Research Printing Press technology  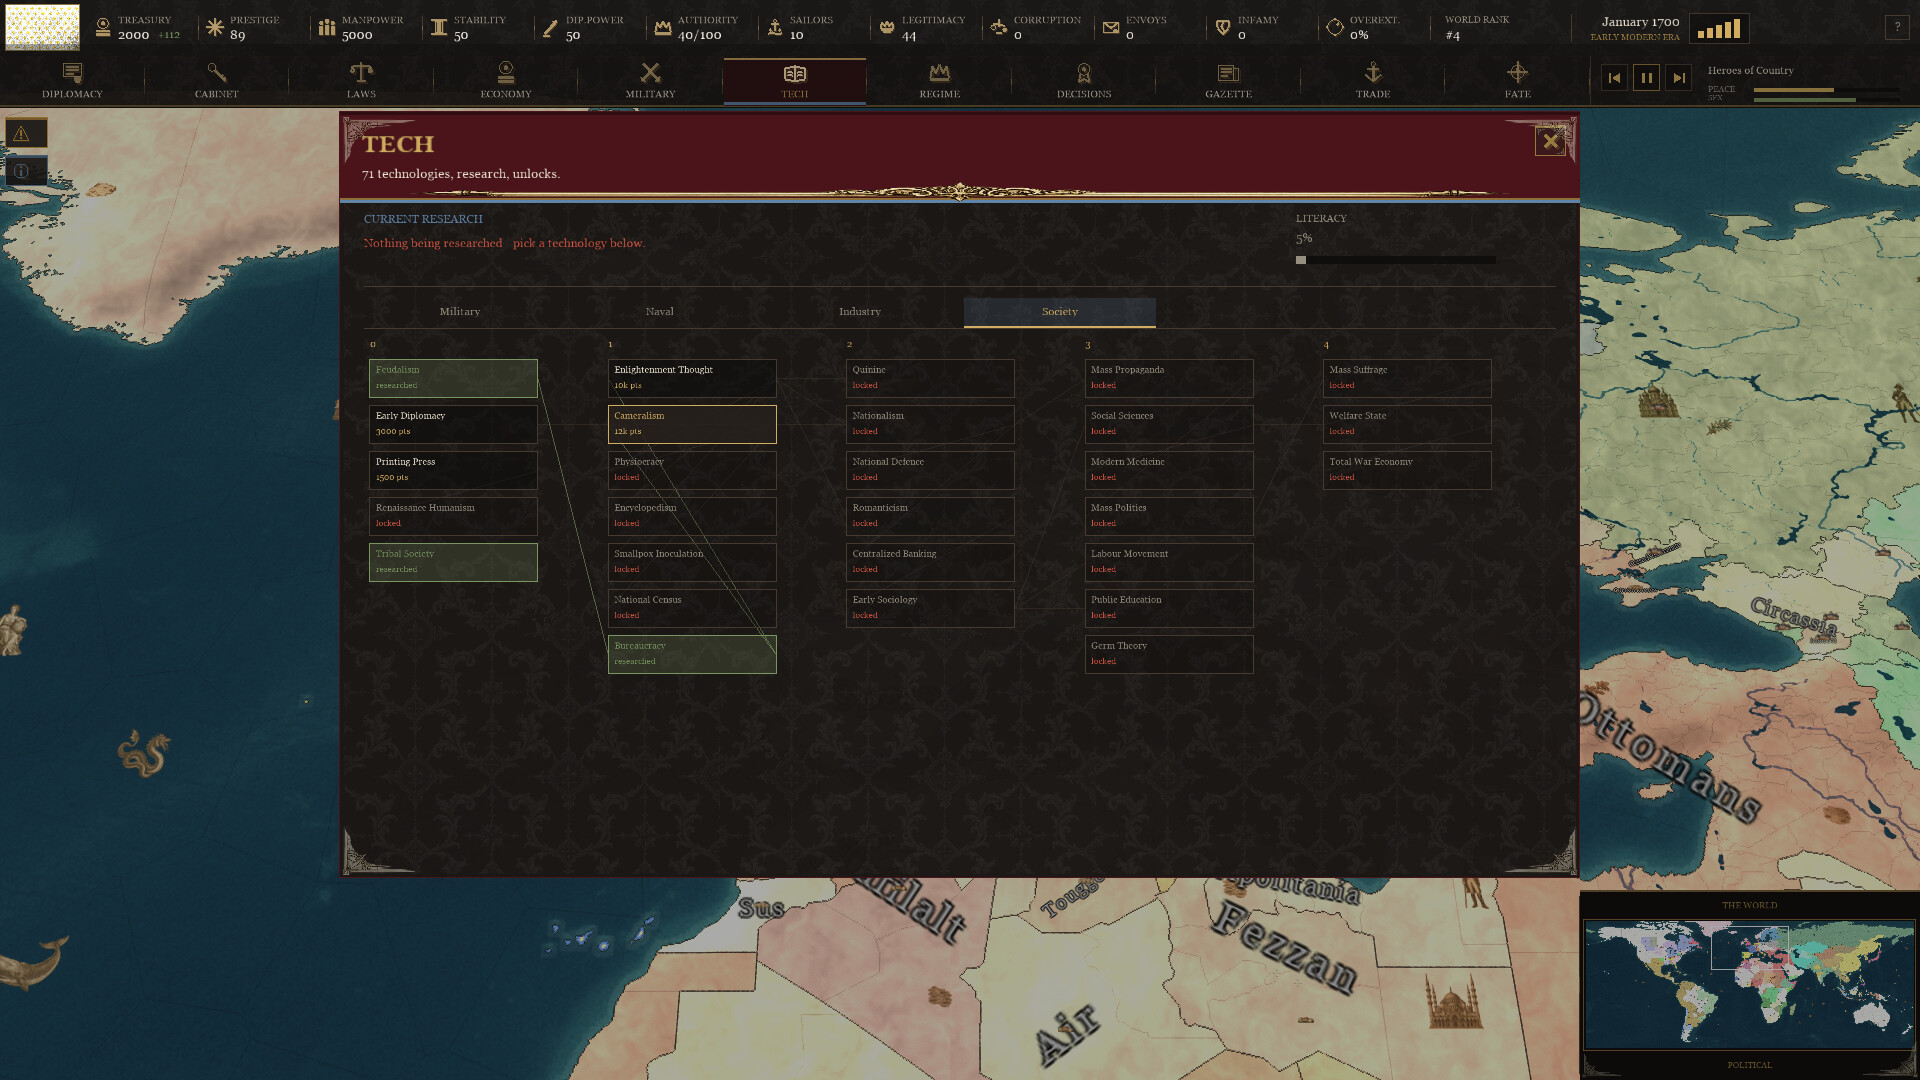click(x=453, y=470)
